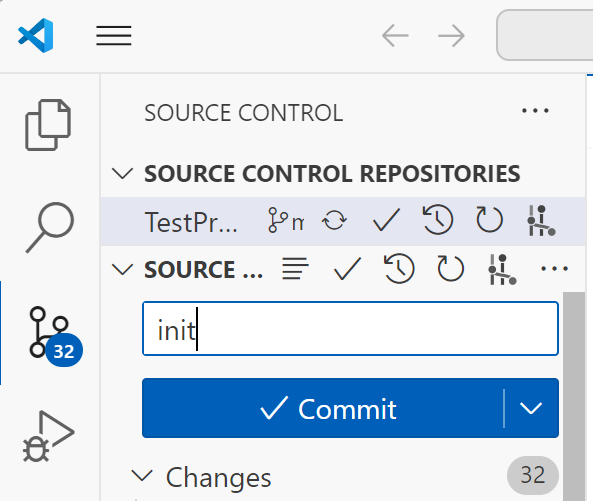Click the blue Commit button

pyautogui.click(x=323, y=408)
